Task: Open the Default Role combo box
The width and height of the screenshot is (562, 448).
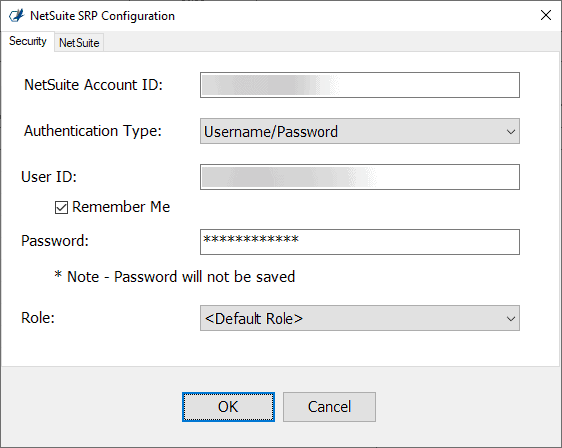Action: 360,318
